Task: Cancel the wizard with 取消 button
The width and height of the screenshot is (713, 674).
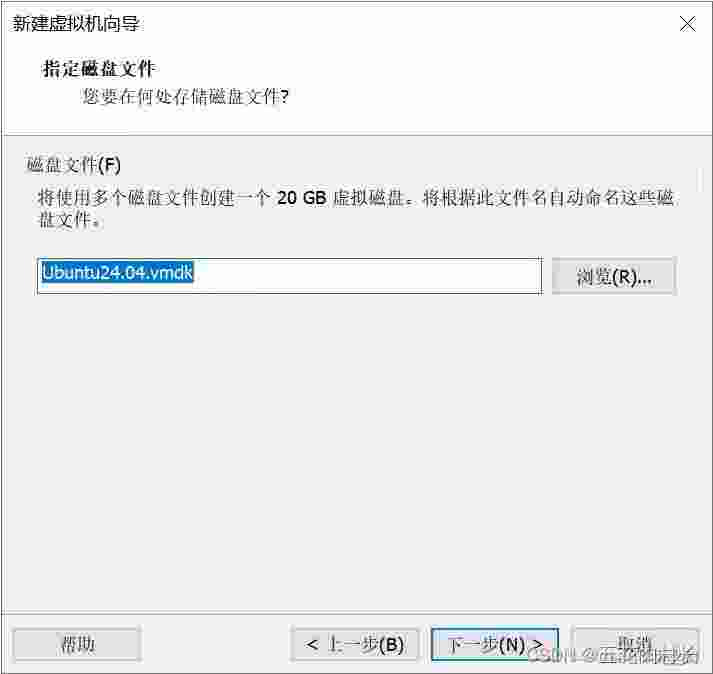Action: (635, 644)
